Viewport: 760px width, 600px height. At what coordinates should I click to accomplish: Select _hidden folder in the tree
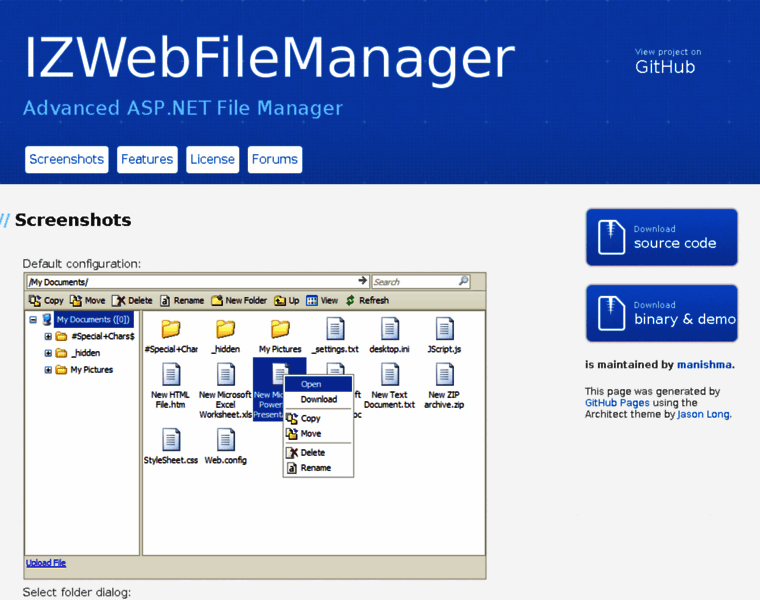[85, 353]
